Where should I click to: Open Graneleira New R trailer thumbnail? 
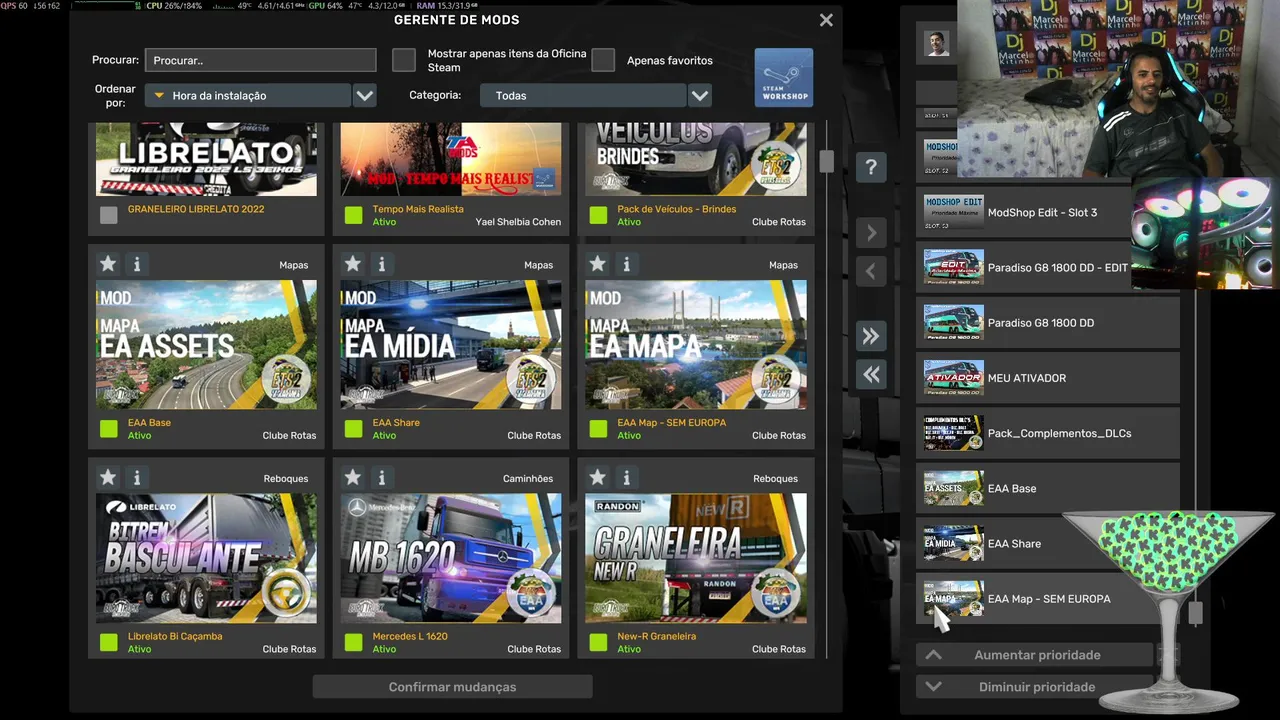point(696,558)
